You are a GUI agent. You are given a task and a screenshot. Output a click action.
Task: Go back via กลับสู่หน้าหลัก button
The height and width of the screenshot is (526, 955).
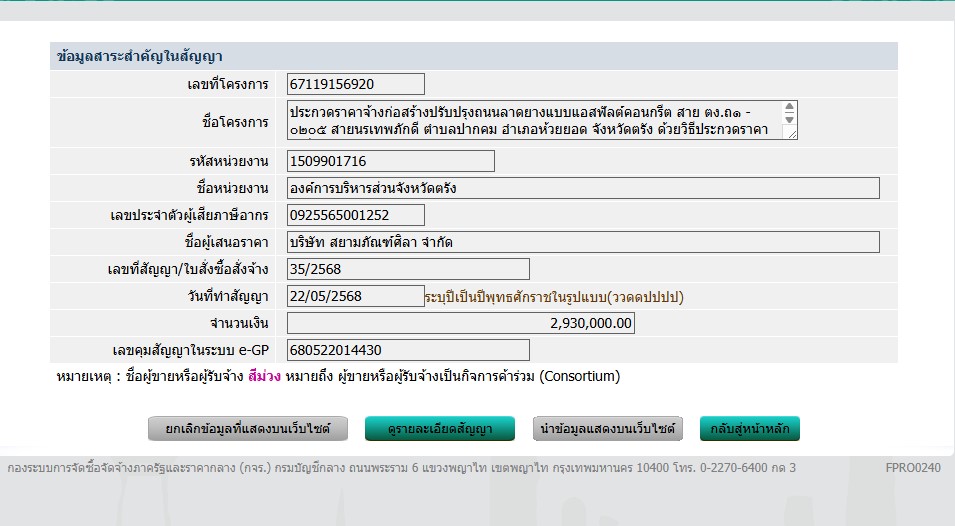tap(750, 429)
